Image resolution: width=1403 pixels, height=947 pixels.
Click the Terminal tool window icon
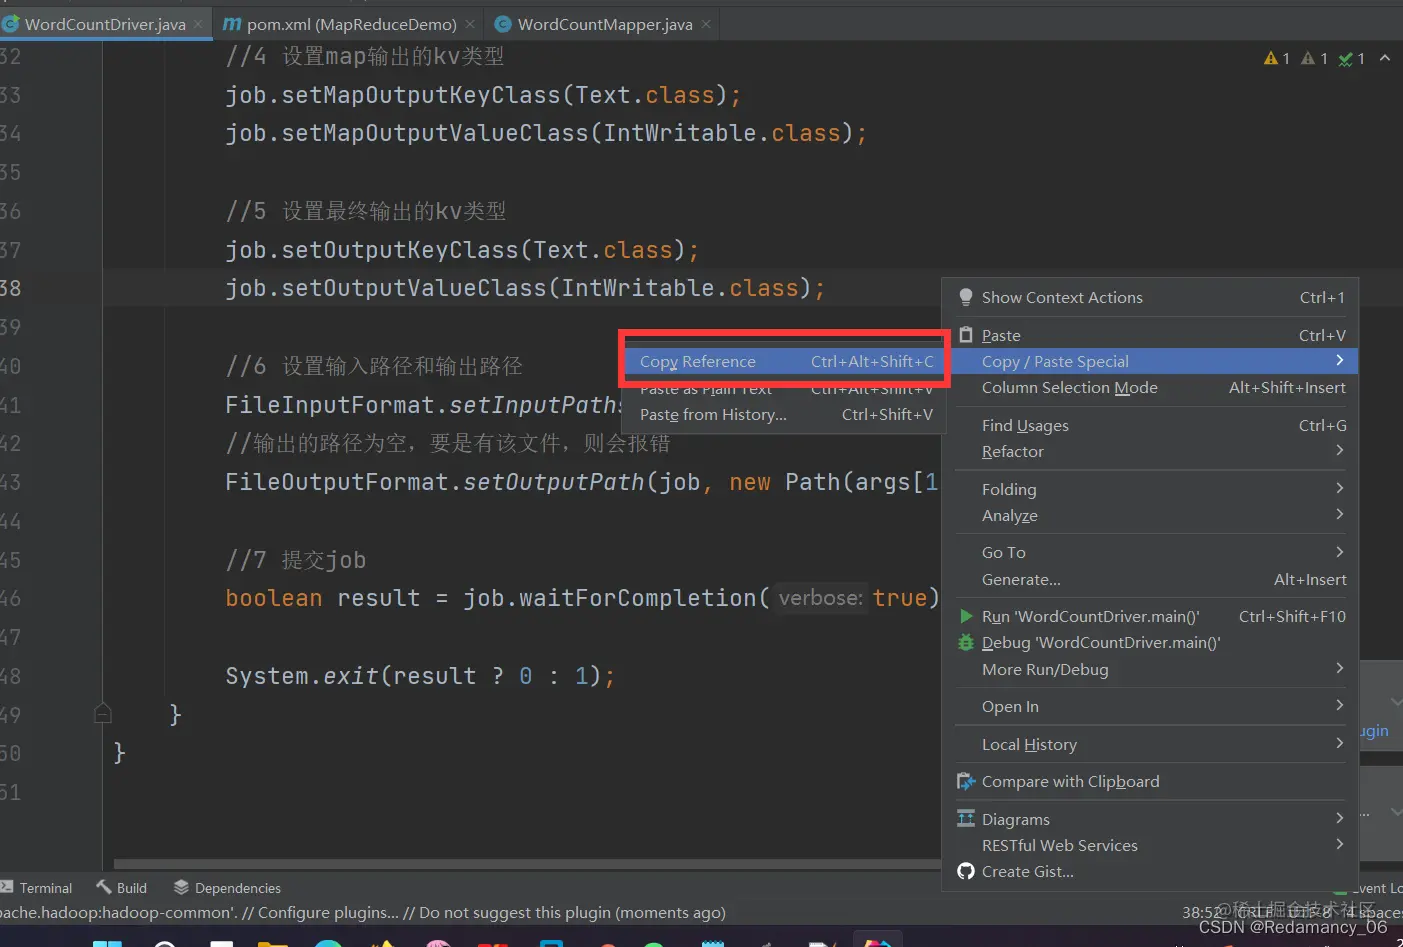[7, 887]
